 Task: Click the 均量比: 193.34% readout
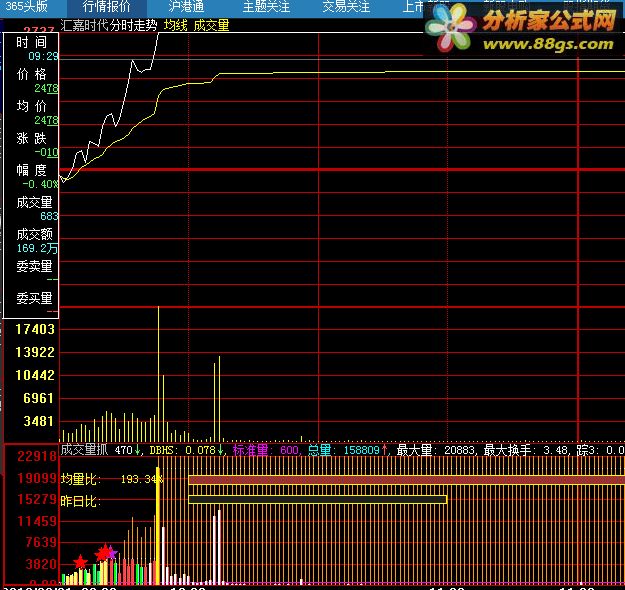112,479
